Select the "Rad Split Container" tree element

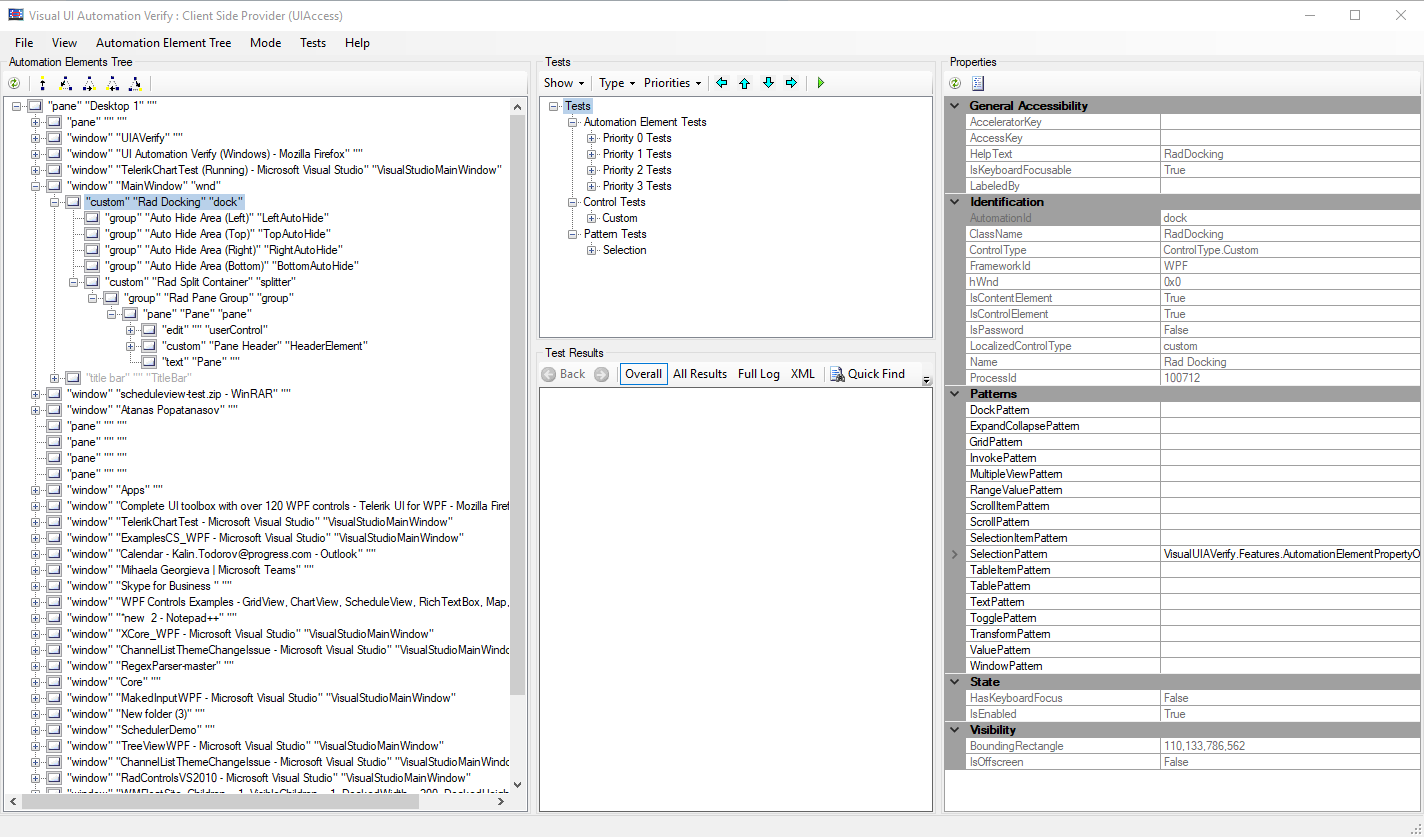point(200,282)
